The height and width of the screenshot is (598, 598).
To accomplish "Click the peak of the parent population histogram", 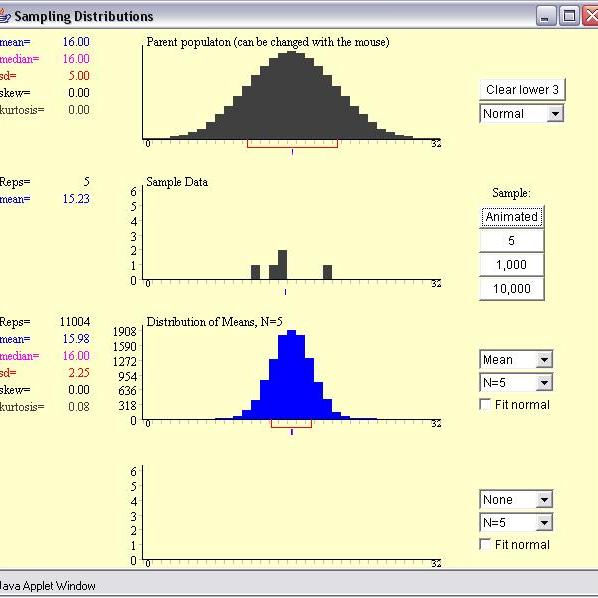I will (292, 95).
